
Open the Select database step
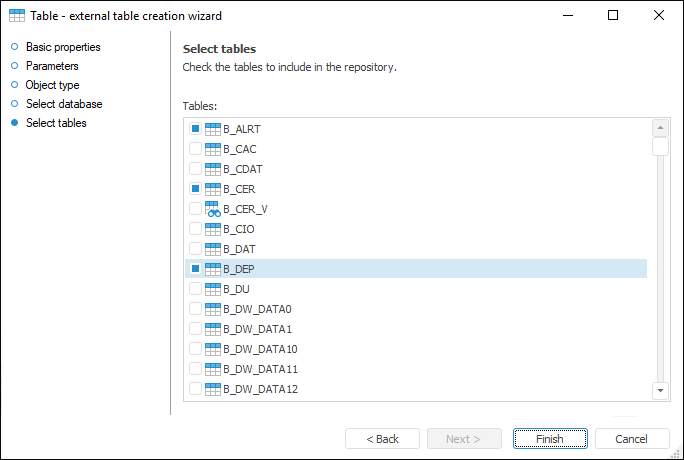[64, 104]
